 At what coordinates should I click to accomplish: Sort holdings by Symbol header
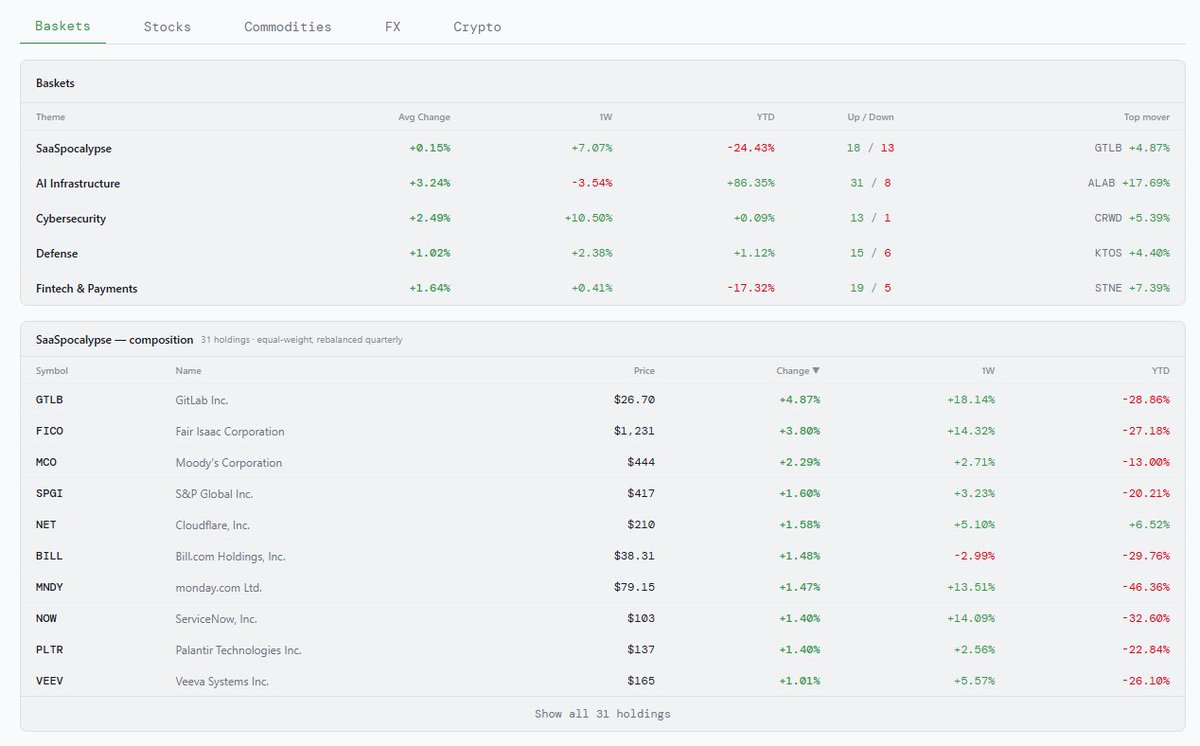point(52,371)
